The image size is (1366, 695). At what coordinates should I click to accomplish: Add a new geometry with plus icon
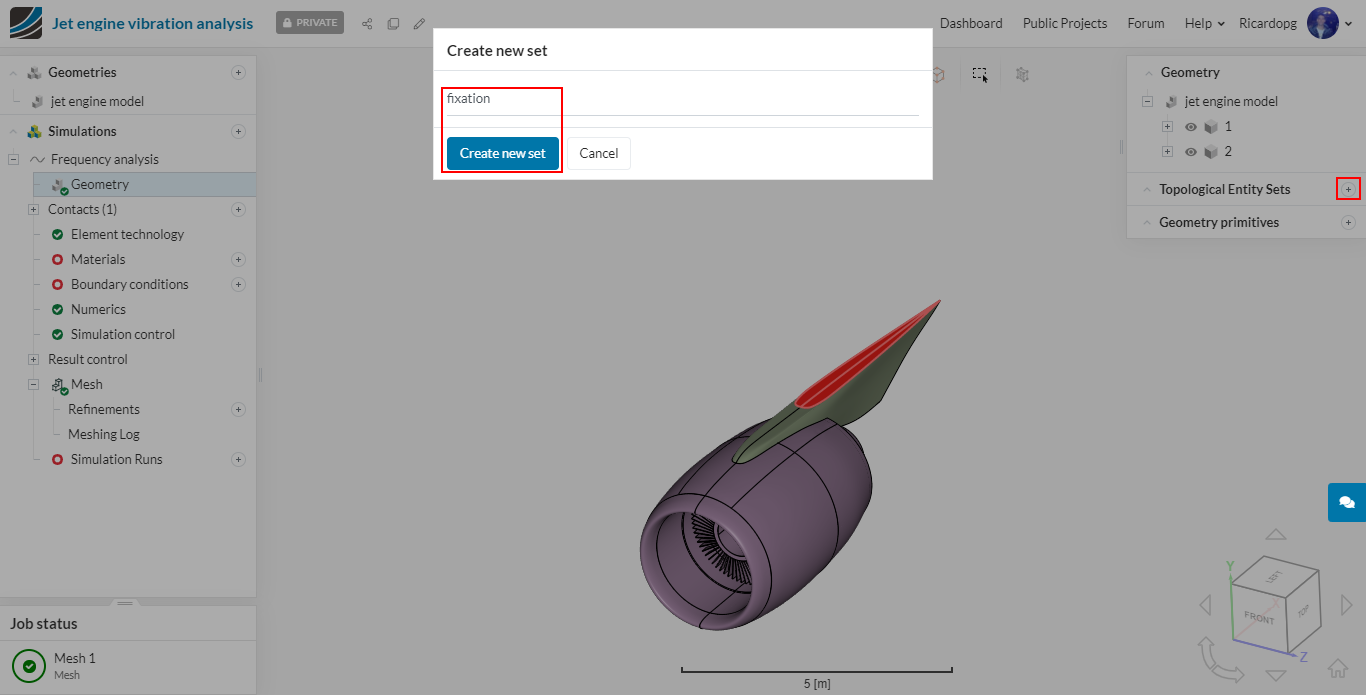pos(238,72)
